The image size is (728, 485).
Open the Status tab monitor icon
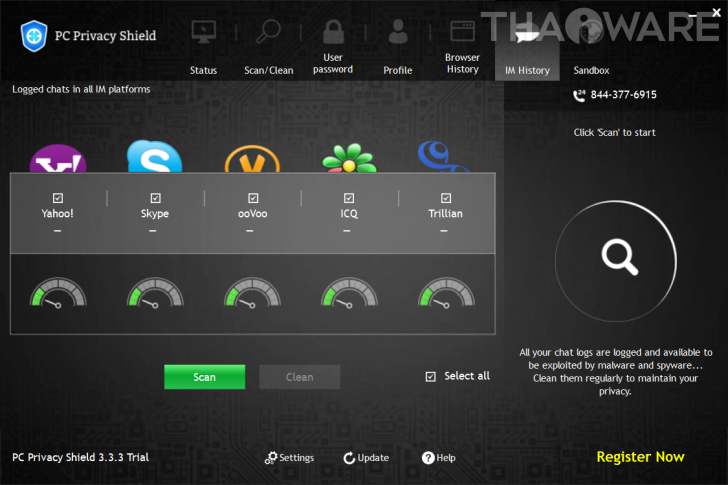pyautogui.click(x=203, y=32)
